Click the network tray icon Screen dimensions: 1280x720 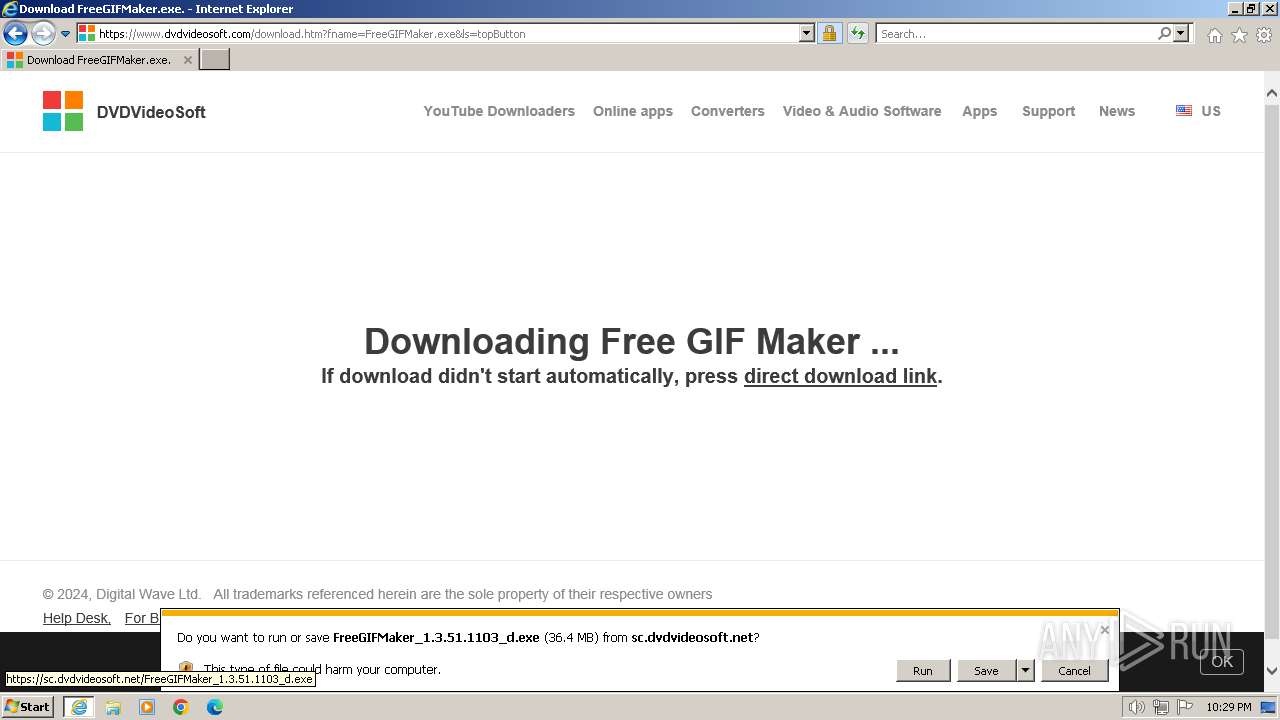[x=1161, y=707]
